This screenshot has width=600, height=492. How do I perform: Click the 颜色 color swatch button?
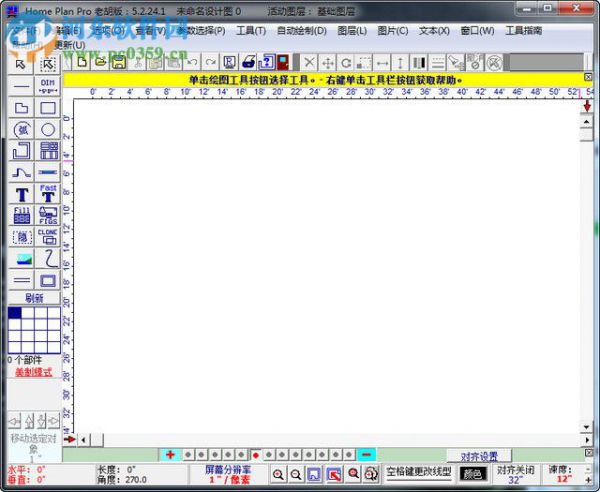tap(473, 474)
